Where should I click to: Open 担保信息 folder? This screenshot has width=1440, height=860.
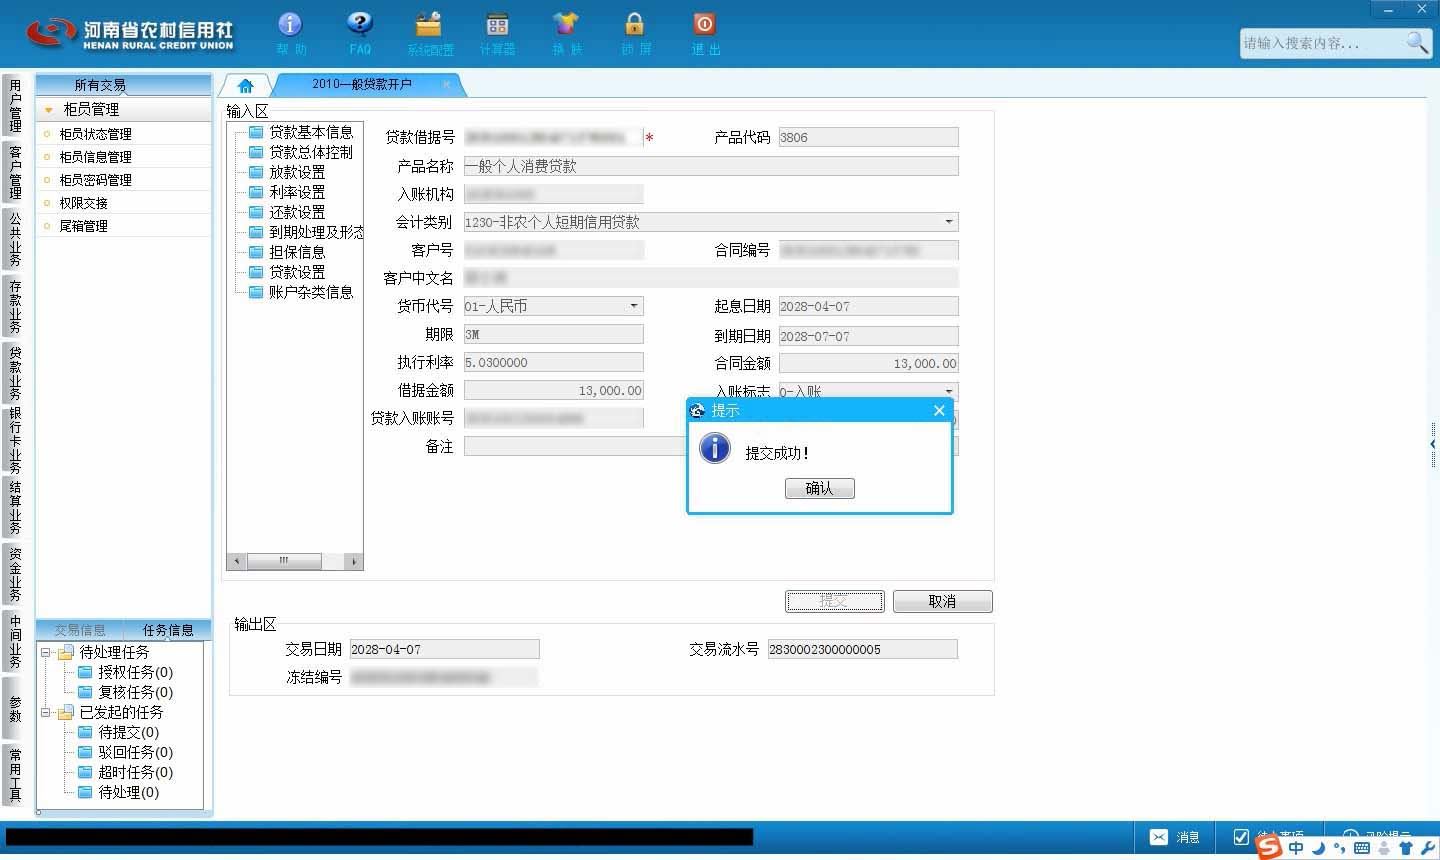(287, 252)
